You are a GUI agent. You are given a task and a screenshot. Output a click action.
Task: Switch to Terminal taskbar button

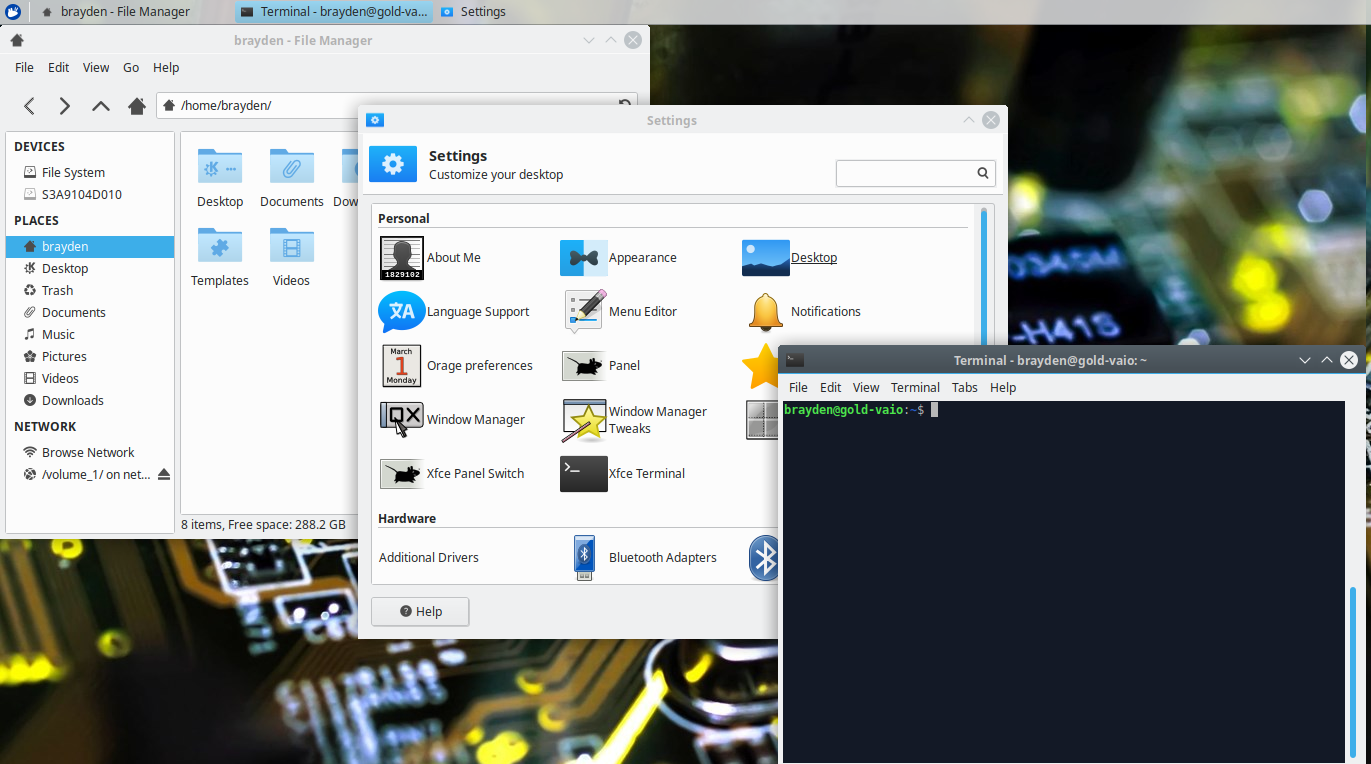[335, 12]
